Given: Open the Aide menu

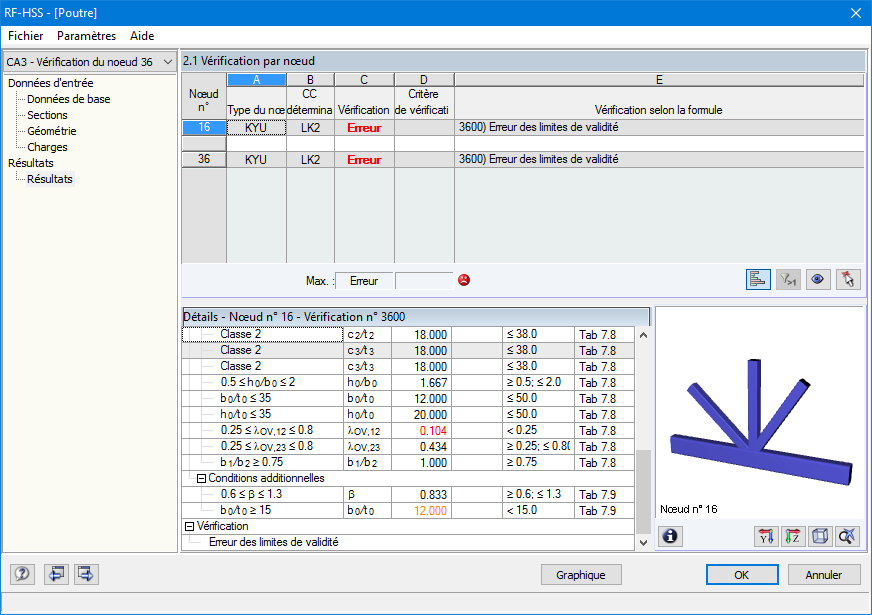Looking at the screenshot, I should pyautogui.click(x=142, y=36).
